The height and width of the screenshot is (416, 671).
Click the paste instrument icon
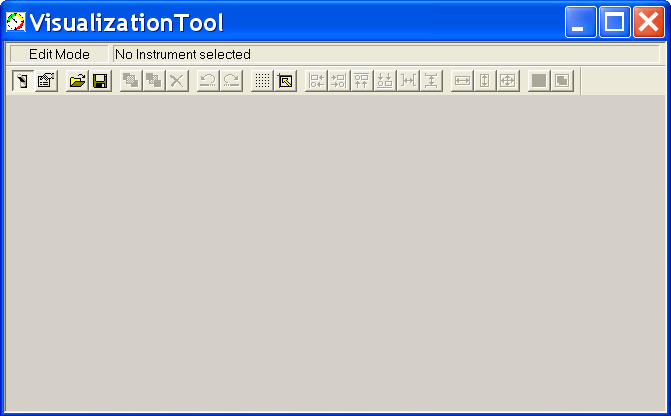154,80
